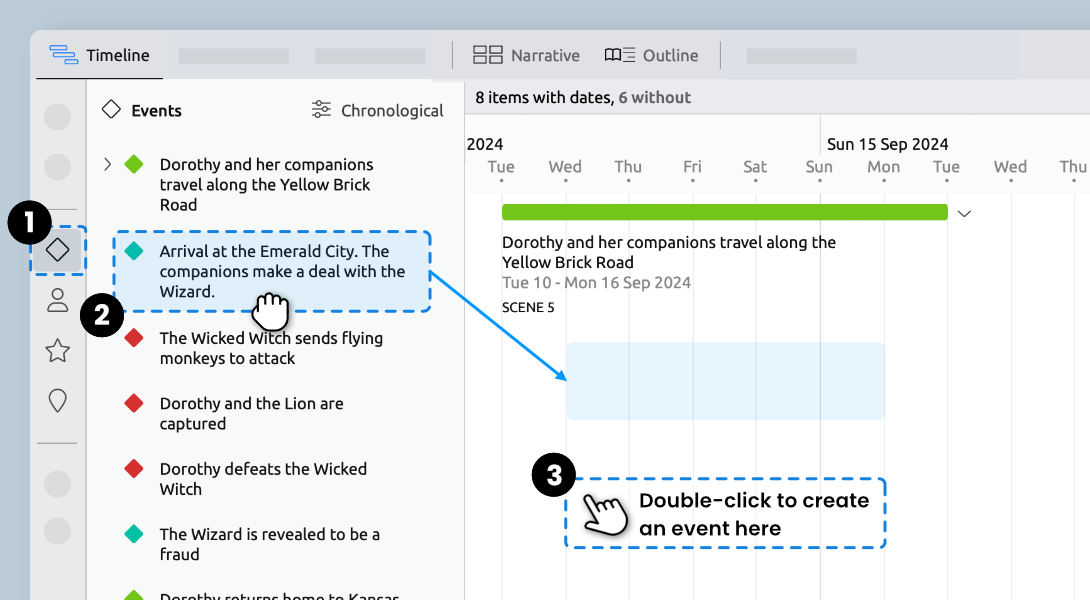Viewport: 1090px width, 600px height.
Task: Click the diamond icon beside Events header
Action: (111, 109)
